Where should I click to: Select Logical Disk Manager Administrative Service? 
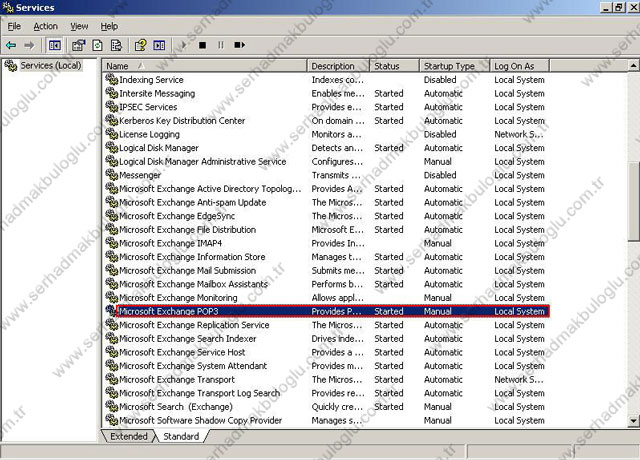202,161
